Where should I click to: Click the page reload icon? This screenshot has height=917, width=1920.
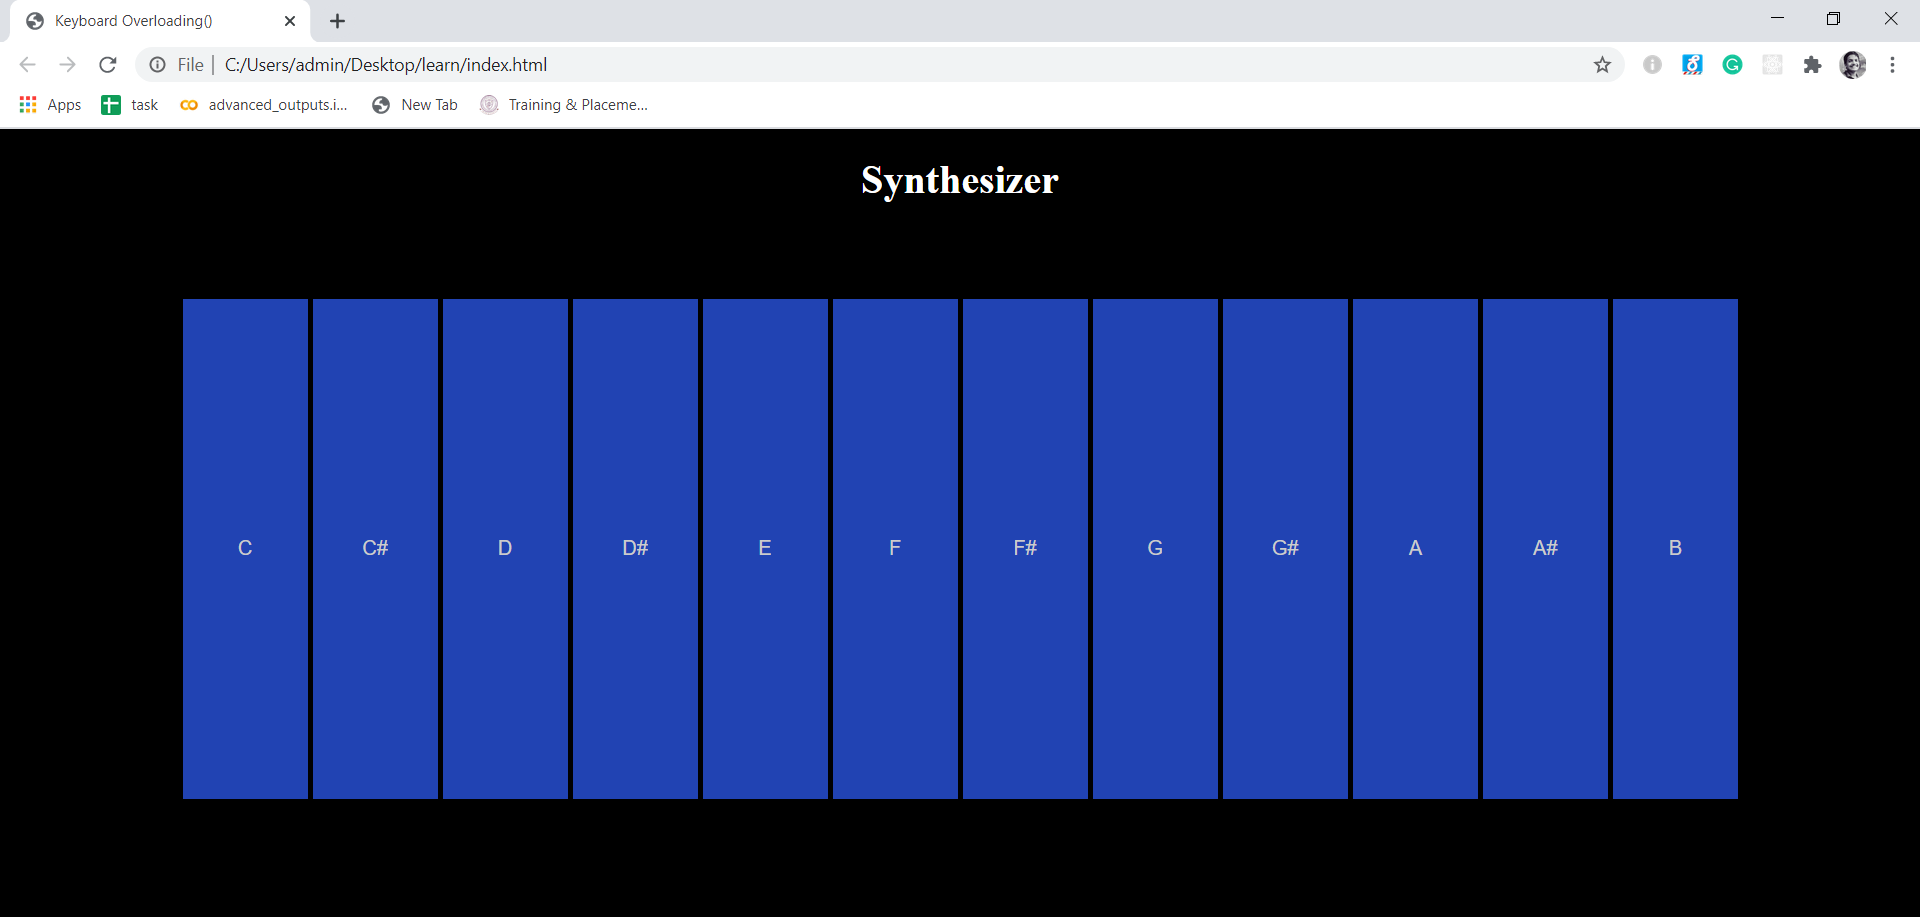(x=108, y=64)
